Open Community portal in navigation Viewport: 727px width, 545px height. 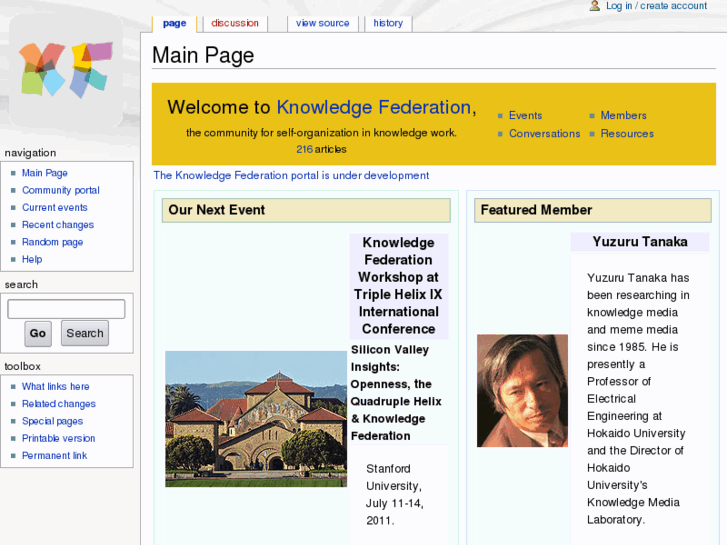pyautogui.click(x=61, y=190)
